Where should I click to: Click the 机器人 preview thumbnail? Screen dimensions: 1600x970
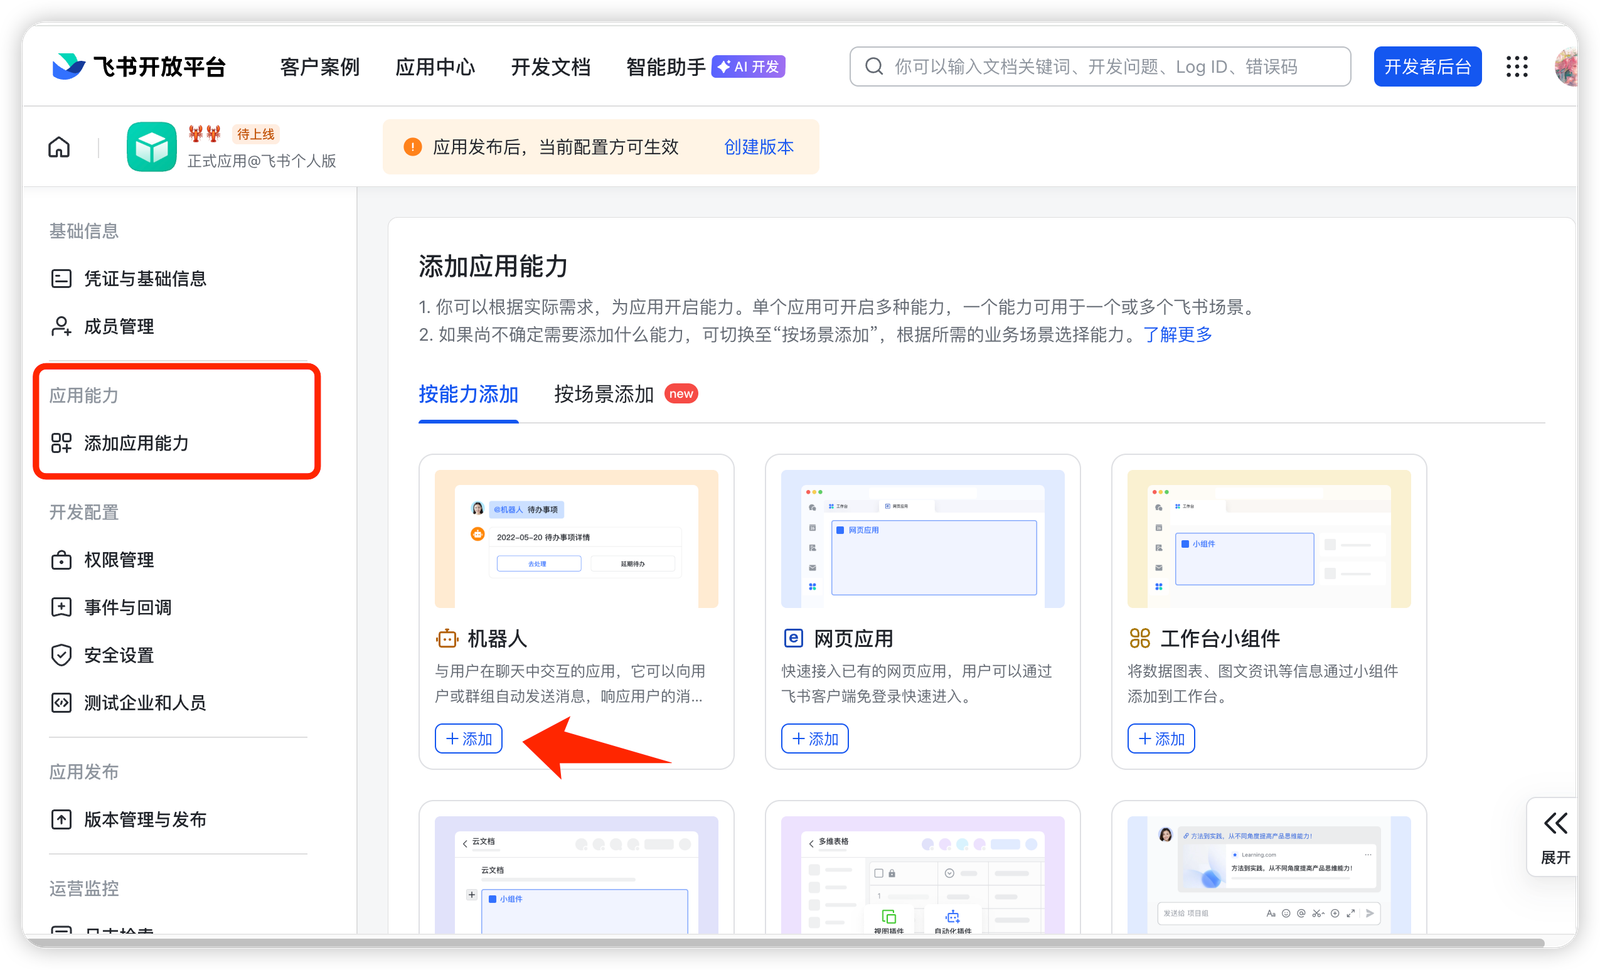pyautogui.click(x=576, y=539)
